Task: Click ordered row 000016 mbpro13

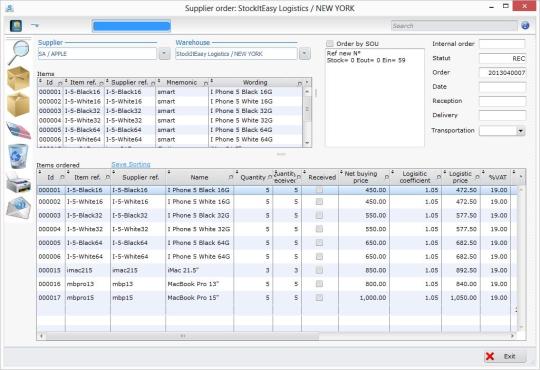Action: [277, 284]
